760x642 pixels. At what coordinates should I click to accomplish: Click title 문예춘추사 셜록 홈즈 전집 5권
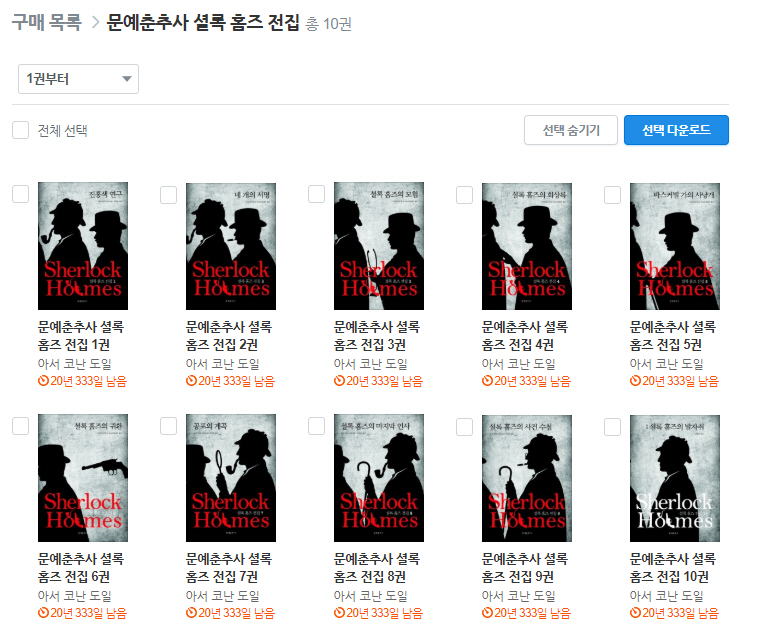click(x=673, y=335)
